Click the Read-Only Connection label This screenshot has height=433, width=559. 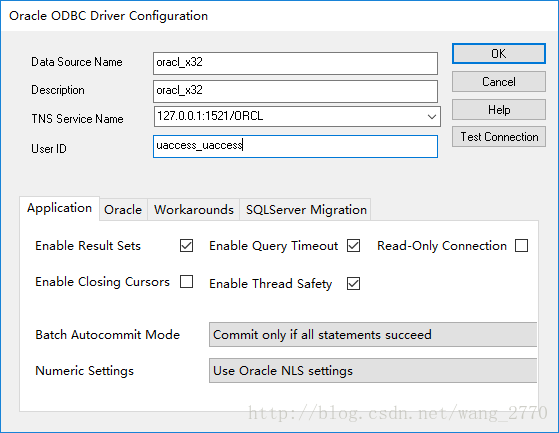click(x=442, y=246)
